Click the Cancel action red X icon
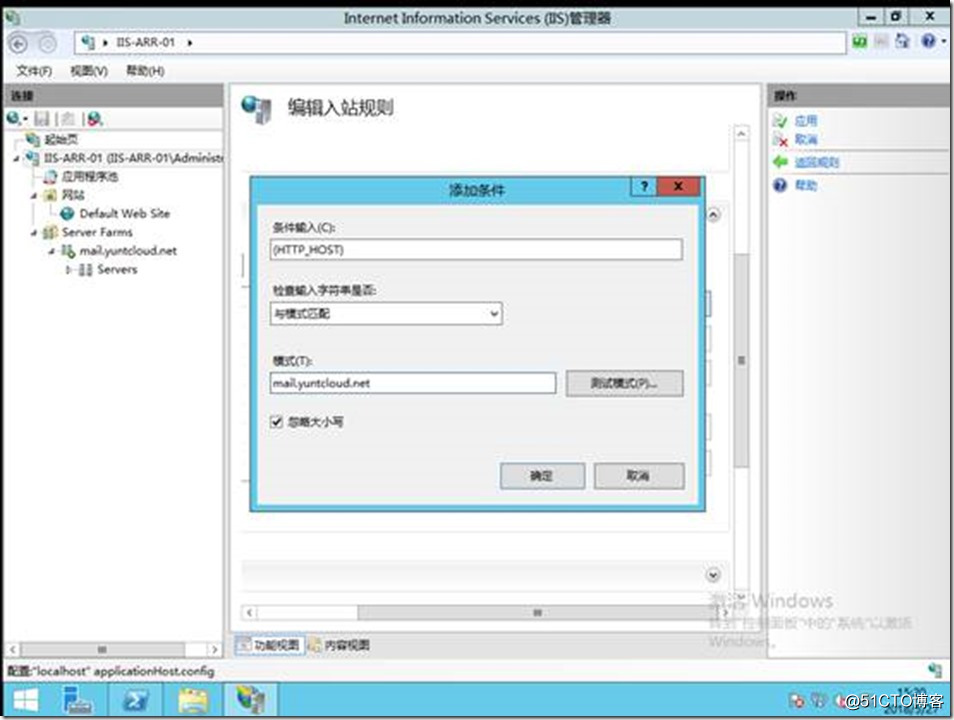The width and height of the screenshot is (954, 720). (x=780, y=140)
